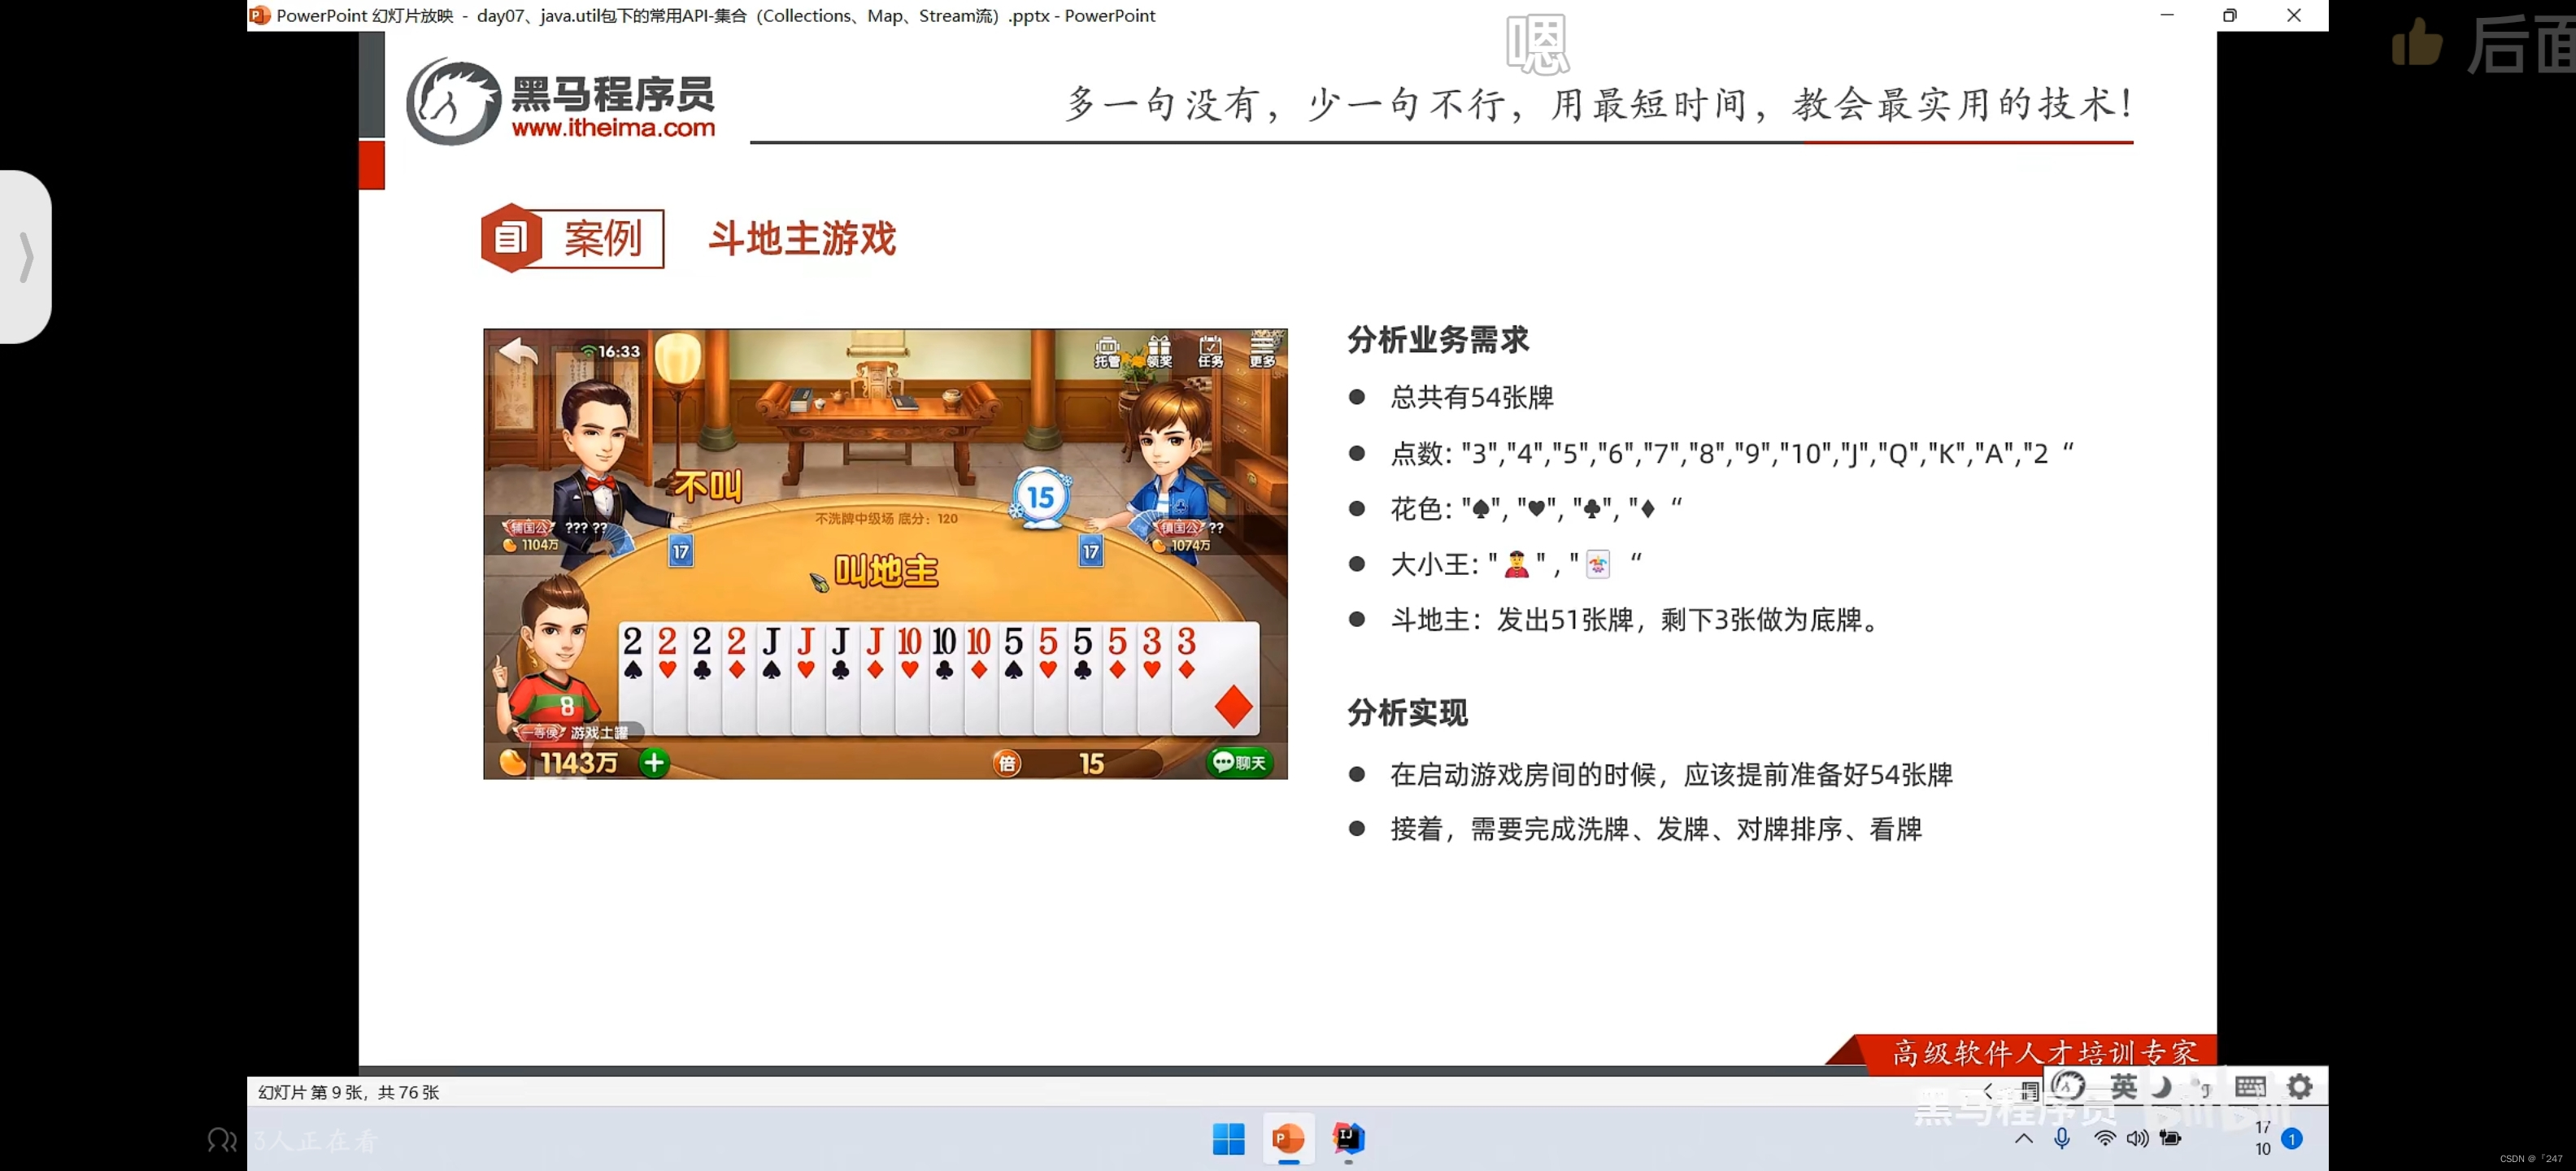
Task: Click the 倍 multiplier badge
Action: click(x=1007, y=763)
